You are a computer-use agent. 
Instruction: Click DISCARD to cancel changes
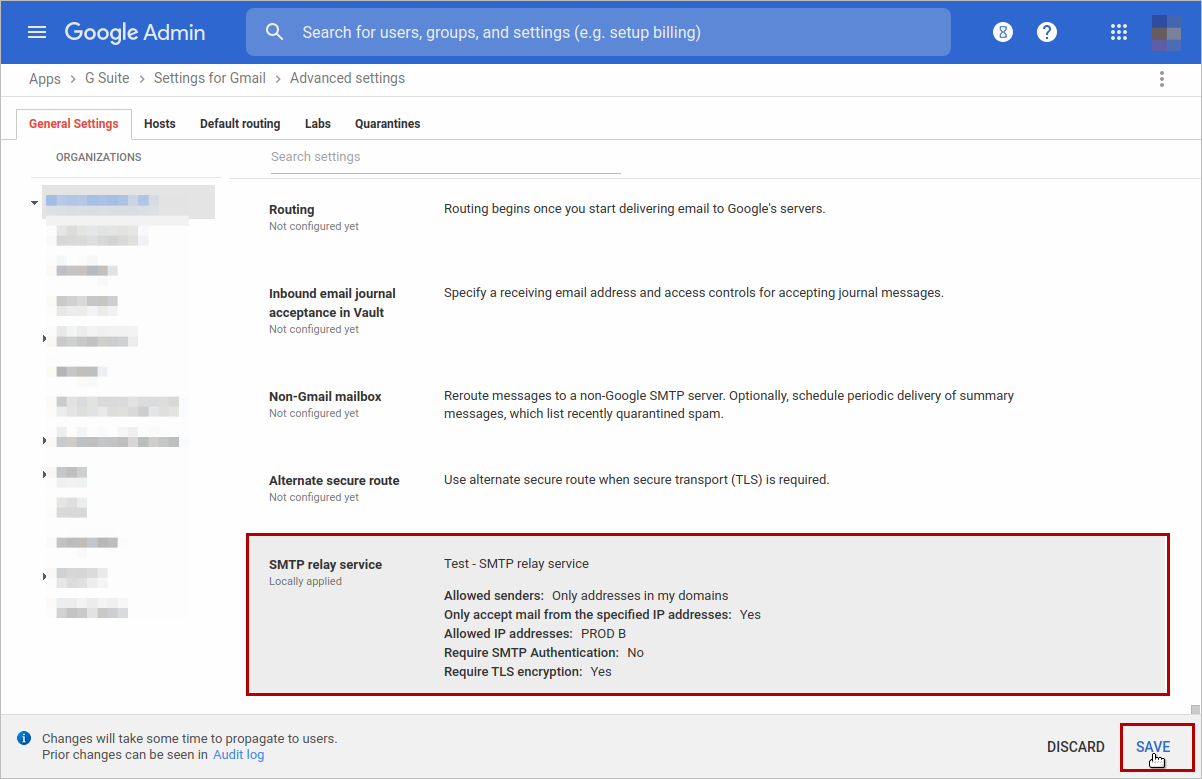(x=1075, y=747)
